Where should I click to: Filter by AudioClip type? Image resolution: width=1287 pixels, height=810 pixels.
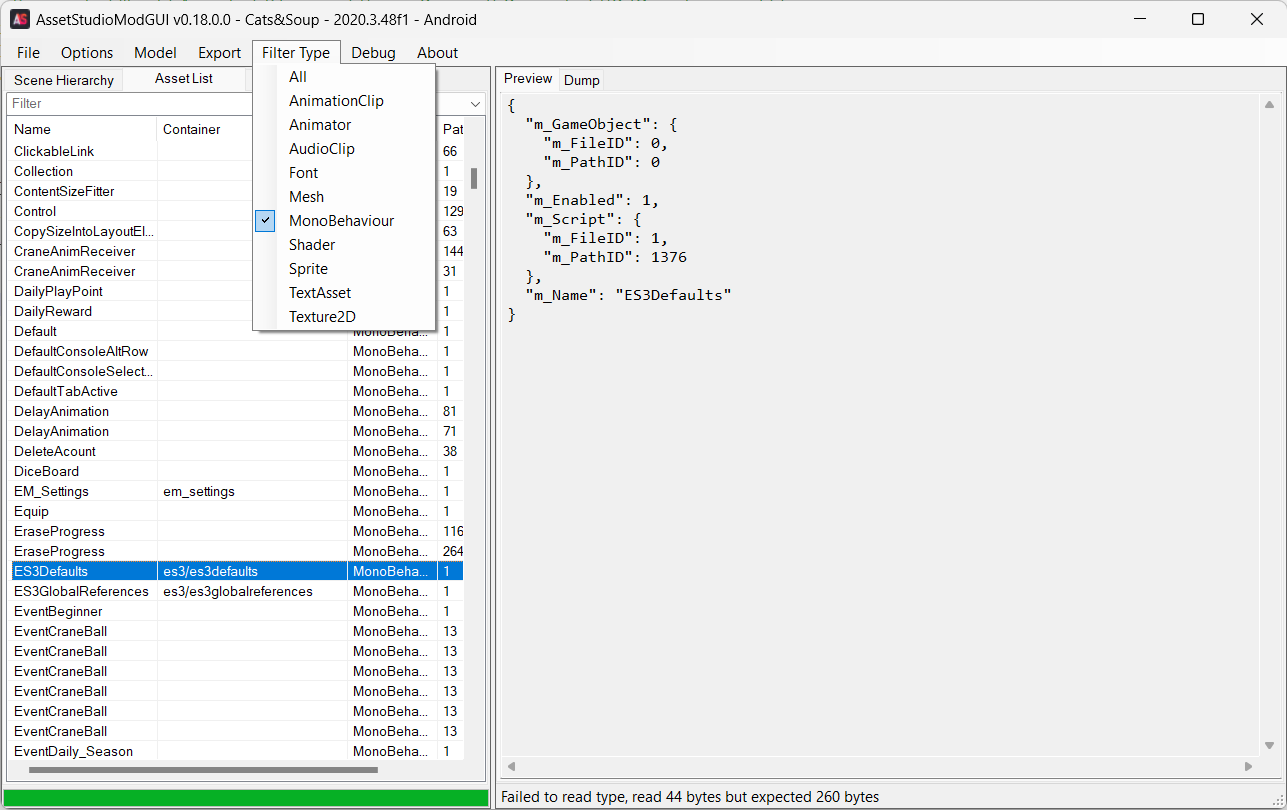pos(344,149)
